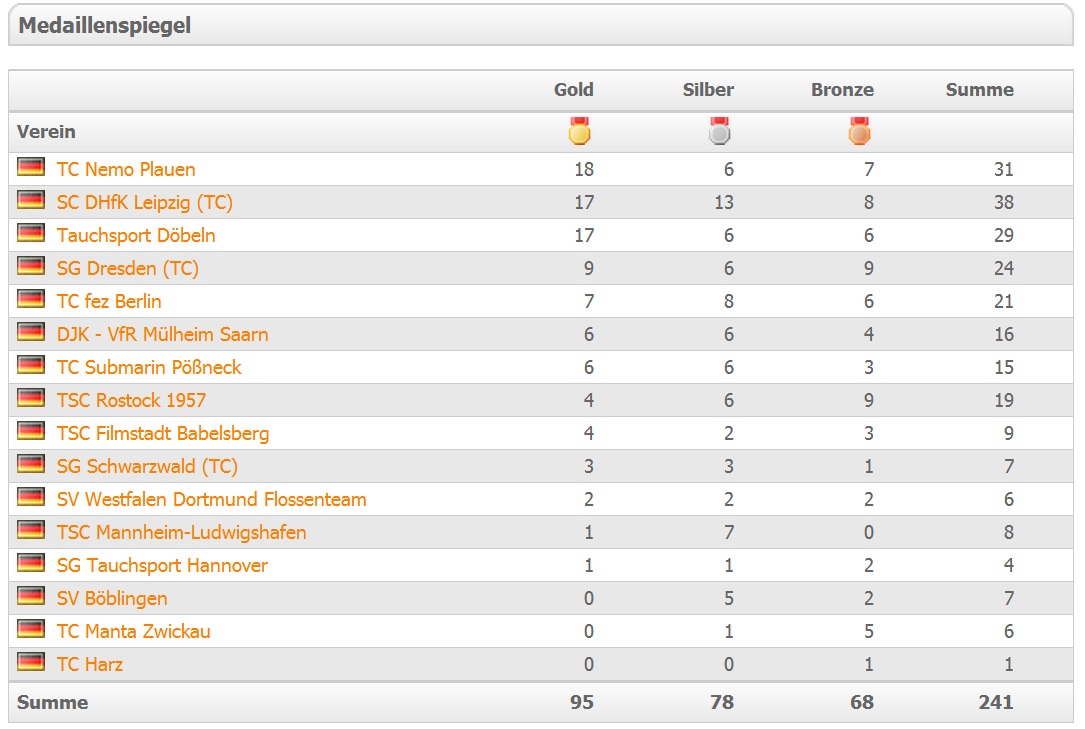Click the Gold column header
The width and height of the screenshot is (1085, 729).
pos(574,90)
